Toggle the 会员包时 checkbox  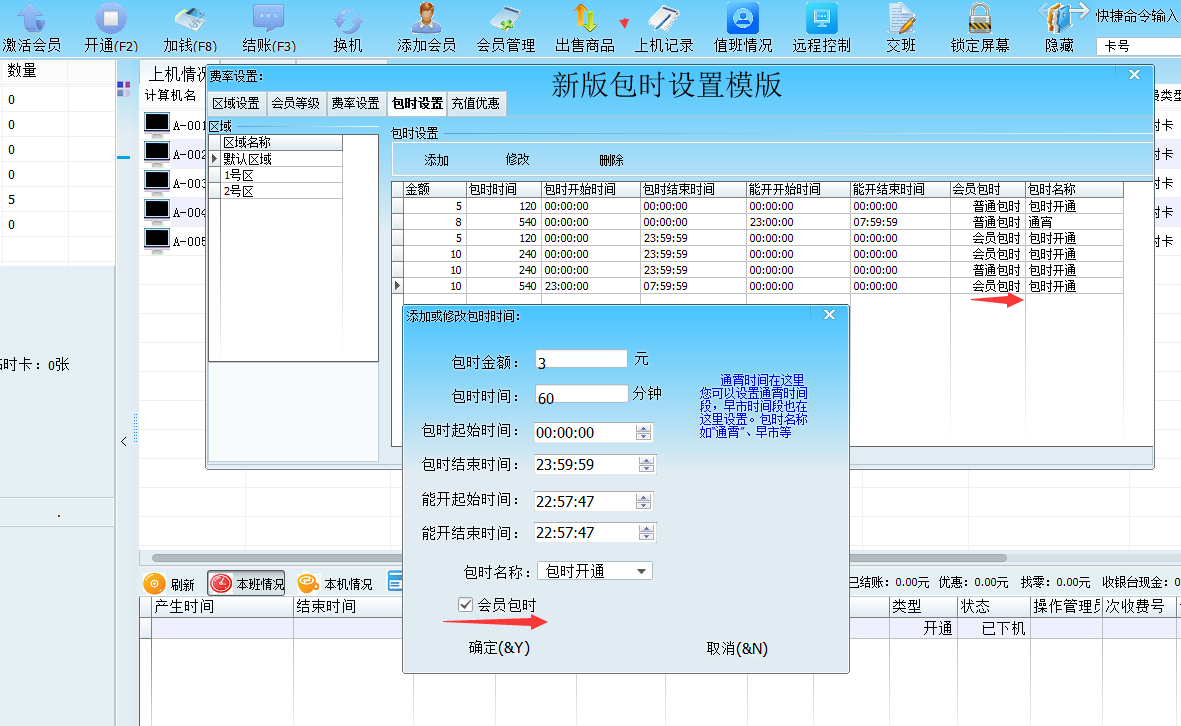pos(465,605)
